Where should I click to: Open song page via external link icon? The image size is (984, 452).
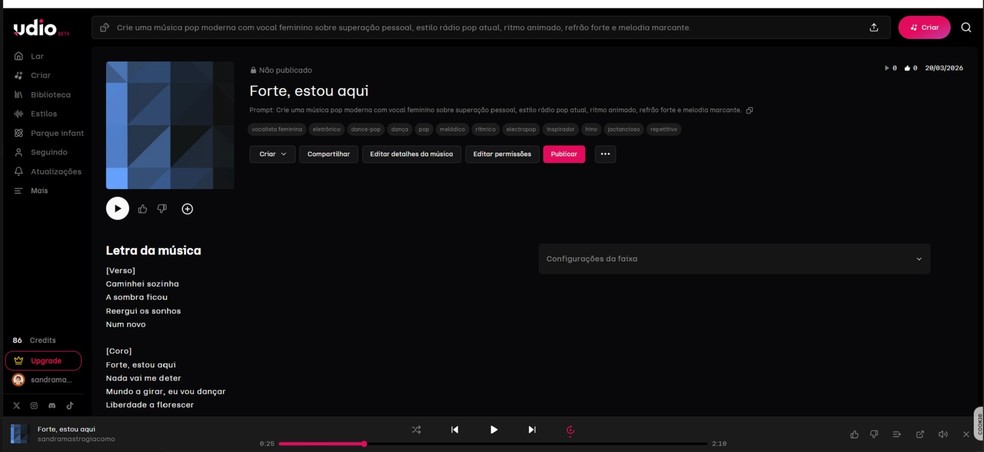coord(920,434)
